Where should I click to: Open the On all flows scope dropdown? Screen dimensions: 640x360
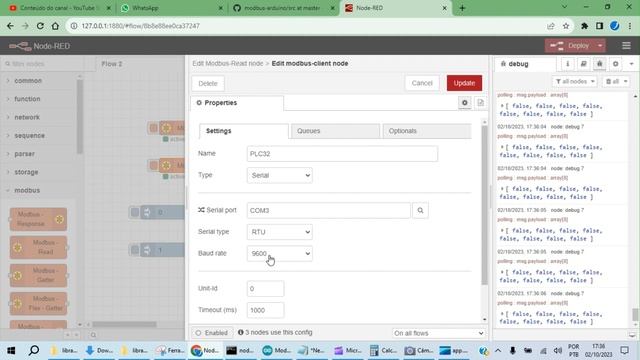438,333
